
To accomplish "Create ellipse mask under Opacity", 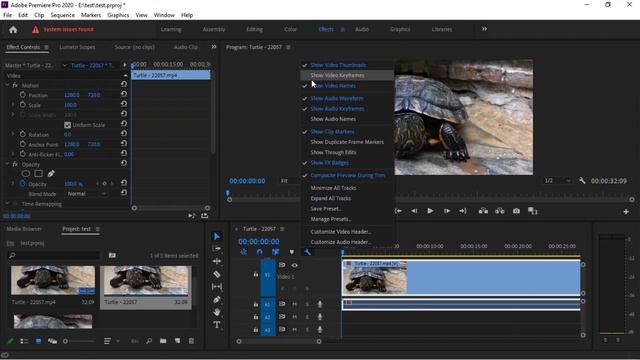I will tap(26, 174).
